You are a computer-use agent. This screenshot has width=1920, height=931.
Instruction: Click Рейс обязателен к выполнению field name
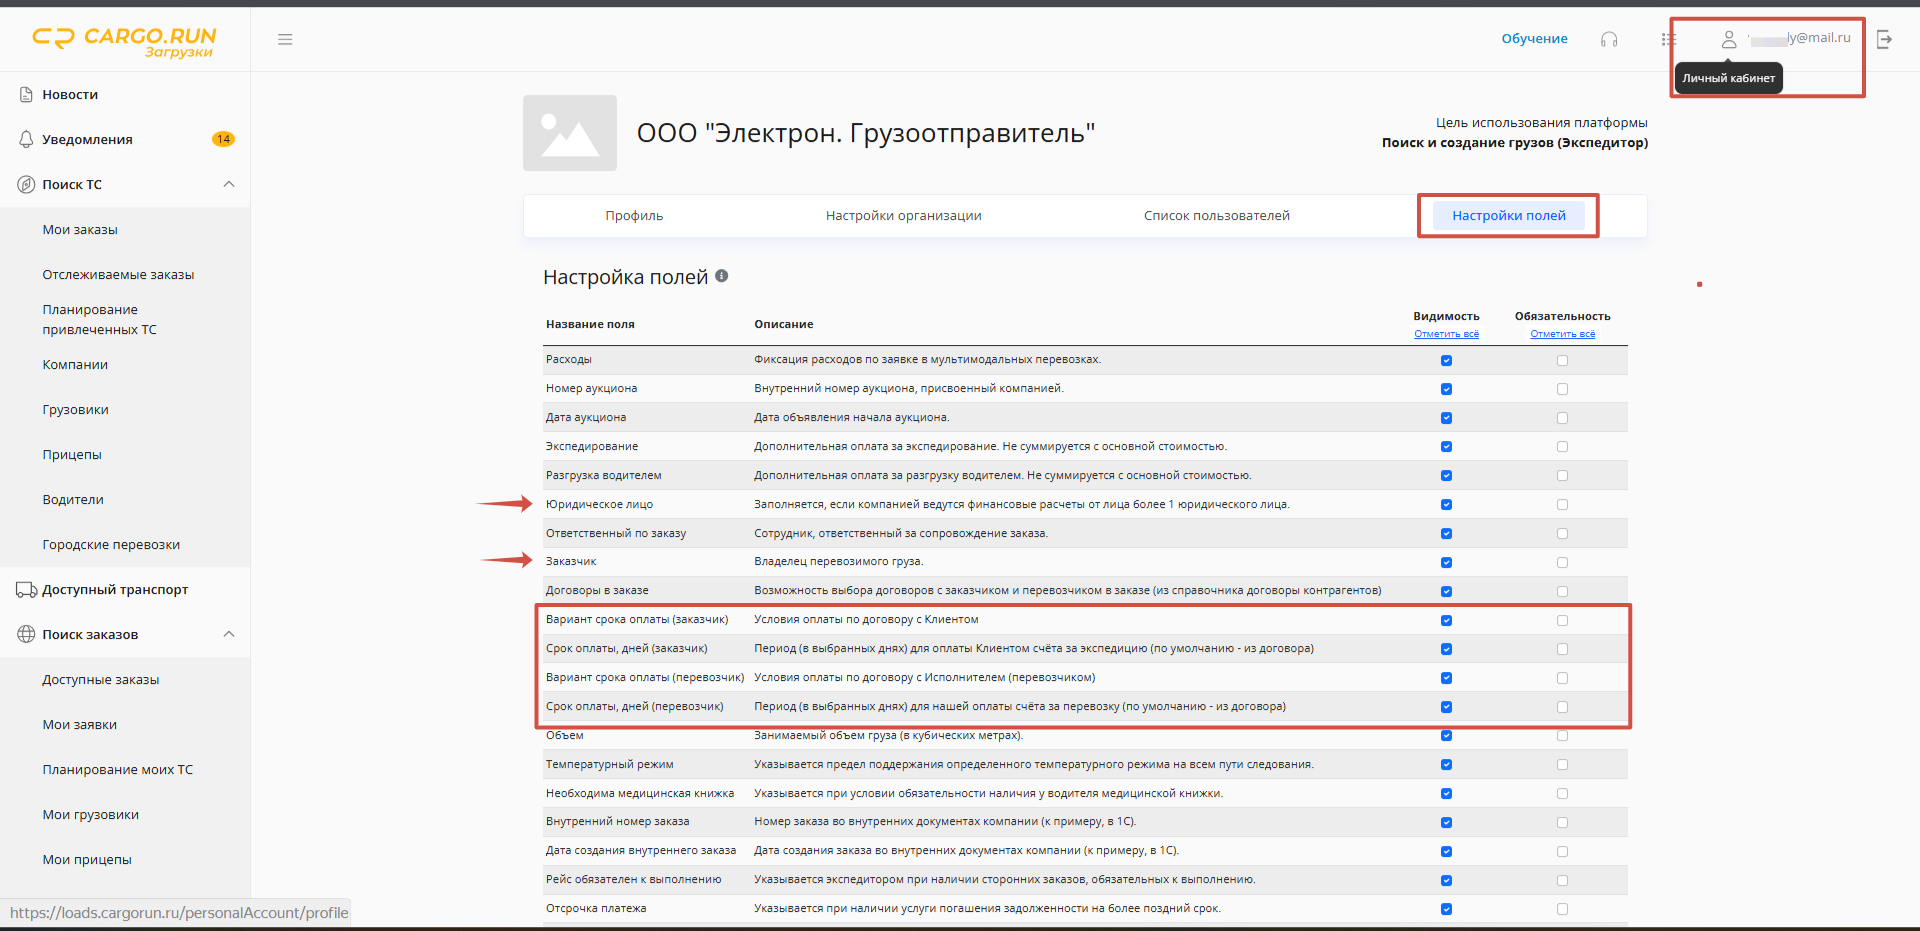pos(633,879)
